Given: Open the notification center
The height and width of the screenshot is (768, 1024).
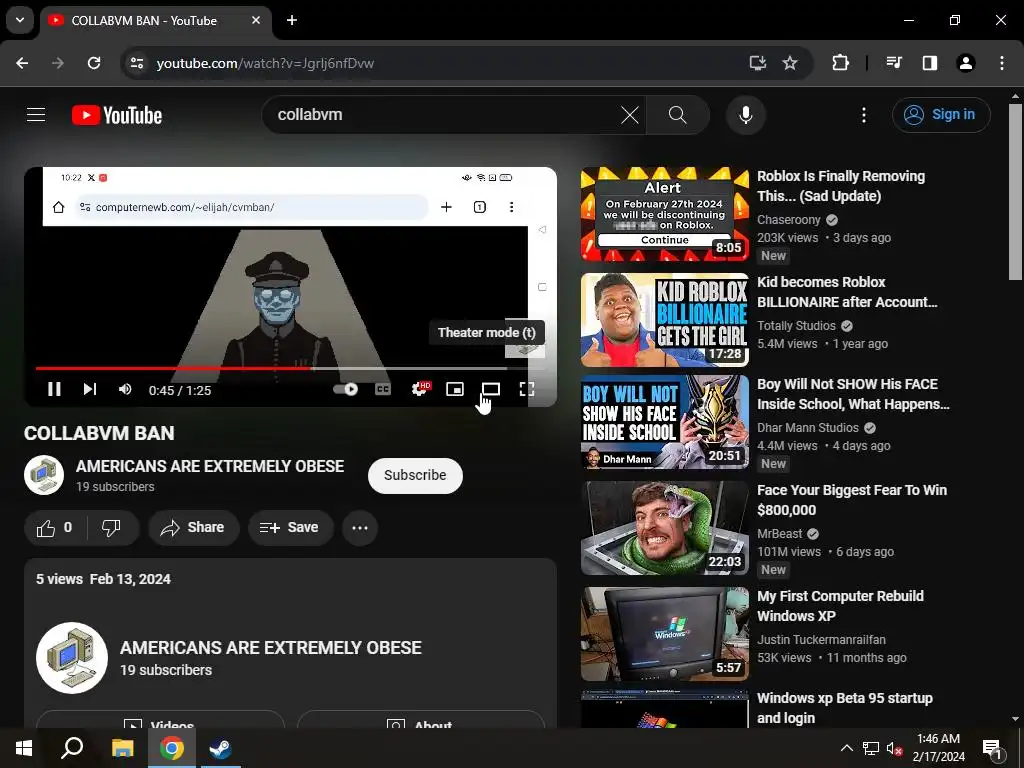Looking at the screenshot, I should [993, 748].
